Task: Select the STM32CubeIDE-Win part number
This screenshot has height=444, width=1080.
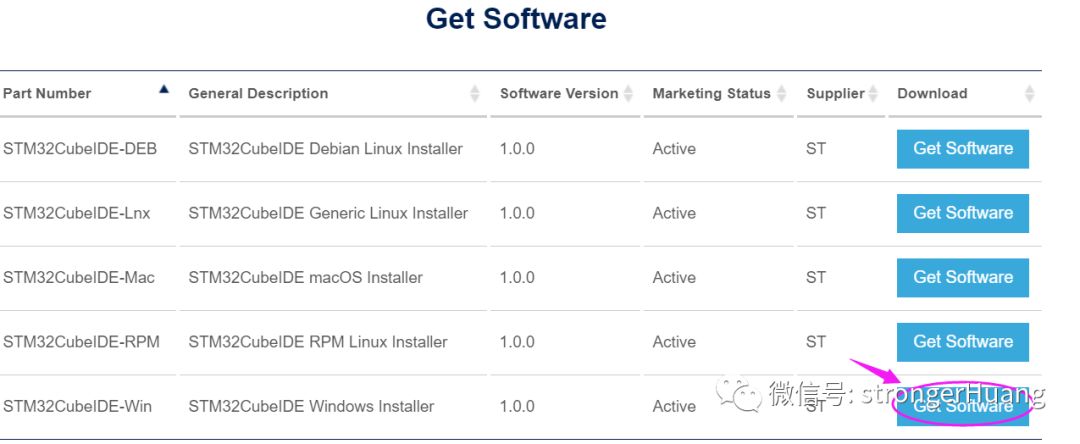Action: [77, 407]
